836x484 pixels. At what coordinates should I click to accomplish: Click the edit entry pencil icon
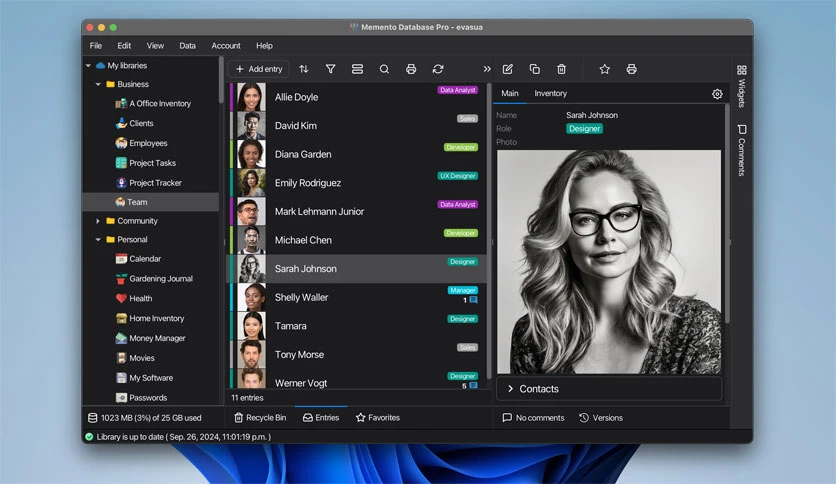click(x=508, y=69)
